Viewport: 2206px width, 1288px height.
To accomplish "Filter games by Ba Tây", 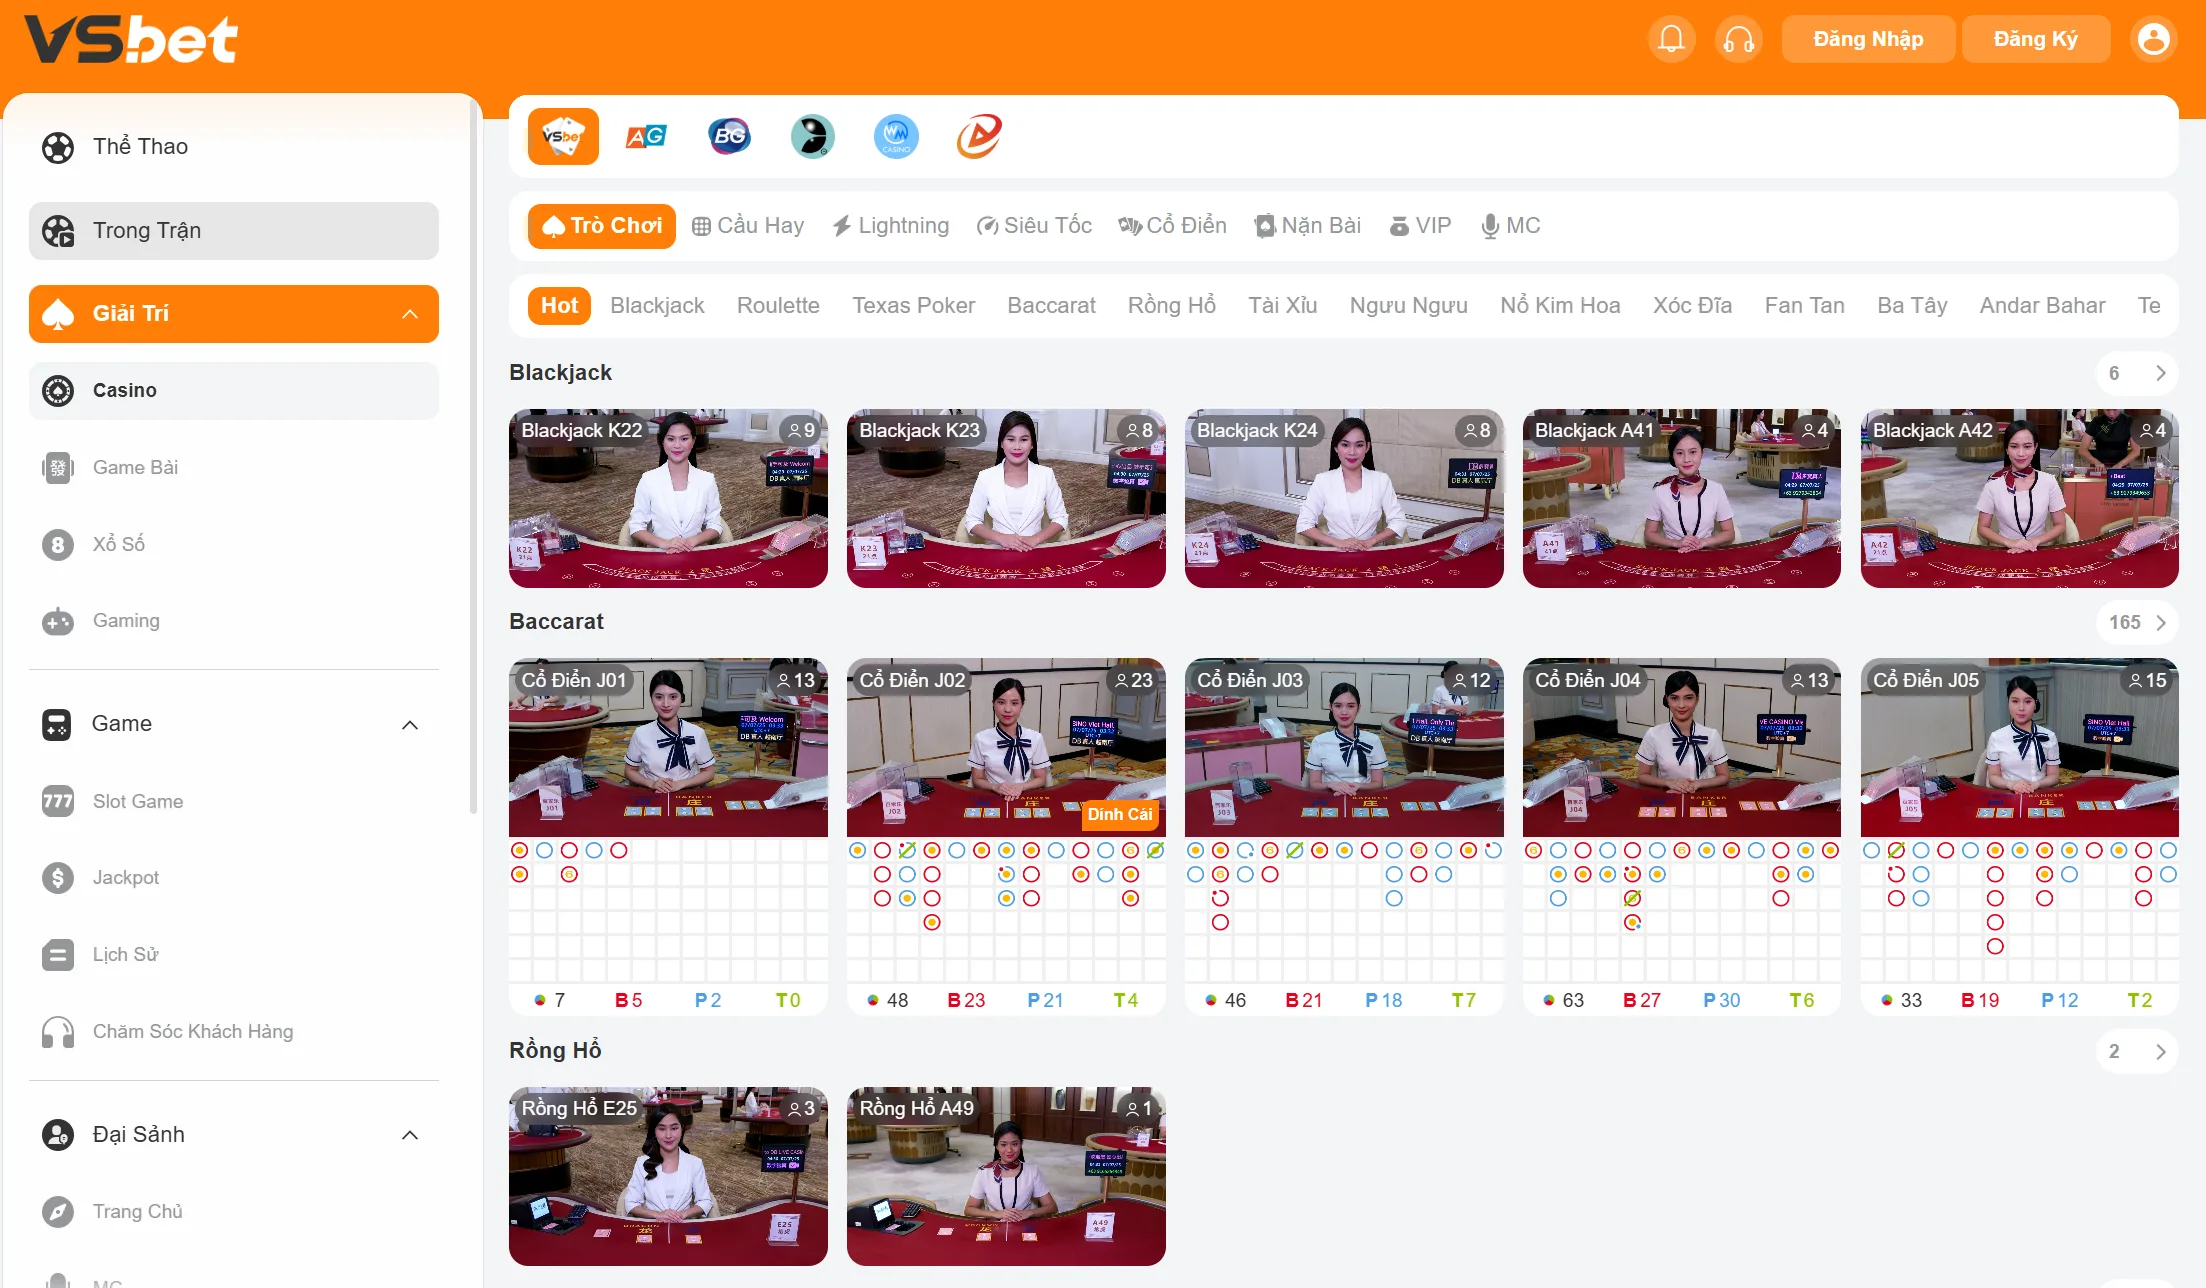I will click(1912, 306).
